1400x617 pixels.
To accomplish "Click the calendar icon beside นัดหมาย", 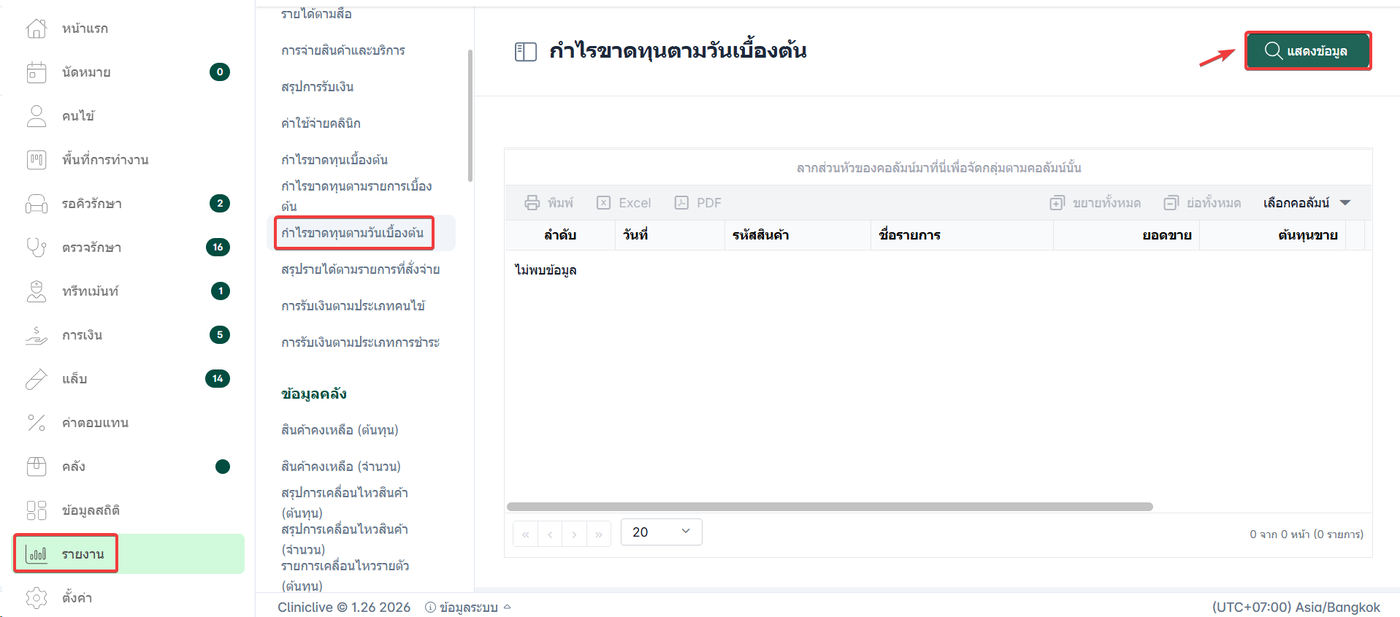I will click(x=37, y=72).
